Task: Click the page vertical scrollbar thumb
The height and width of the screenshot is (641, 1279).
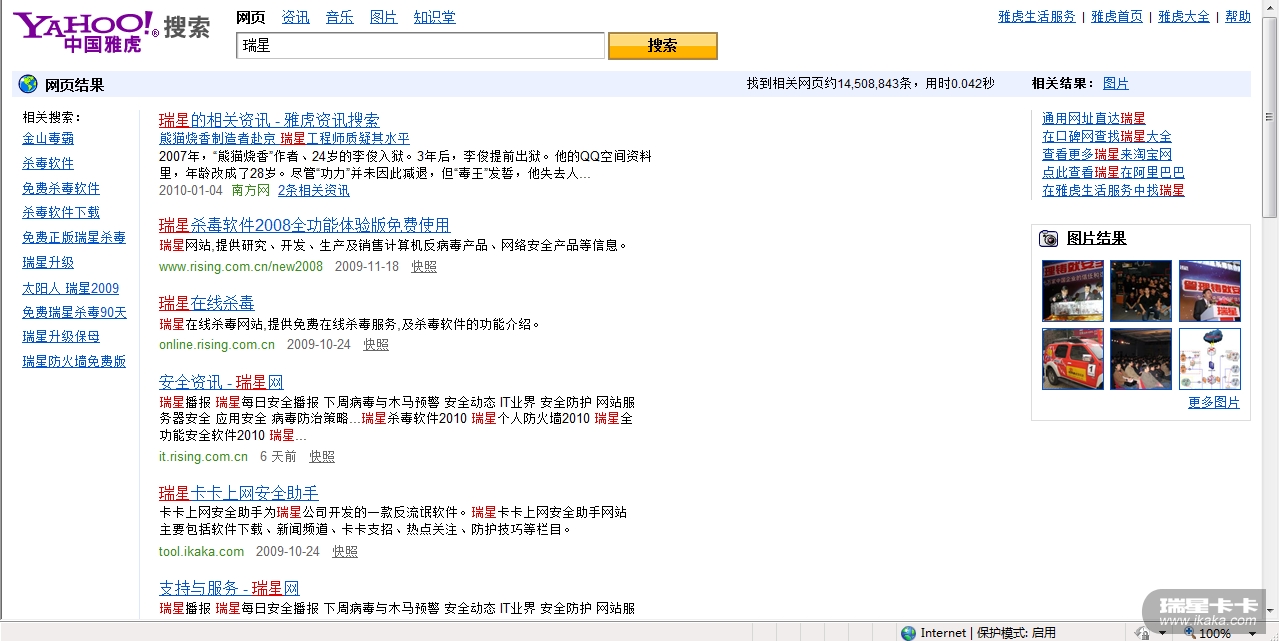Action: (x=1270, y=118)
